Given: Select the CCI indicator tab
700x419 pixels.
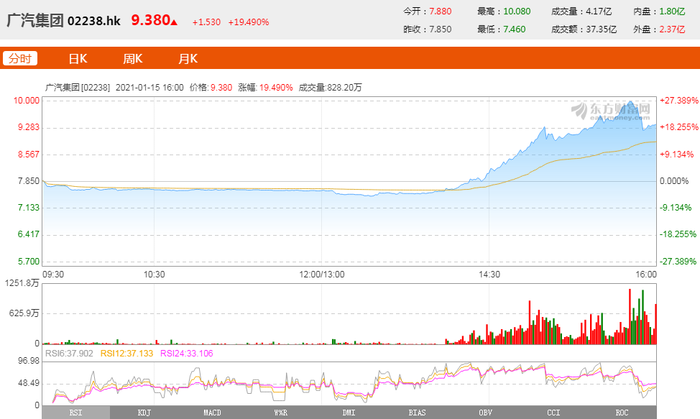Looking at the screenshot, I should pos(554,413).
